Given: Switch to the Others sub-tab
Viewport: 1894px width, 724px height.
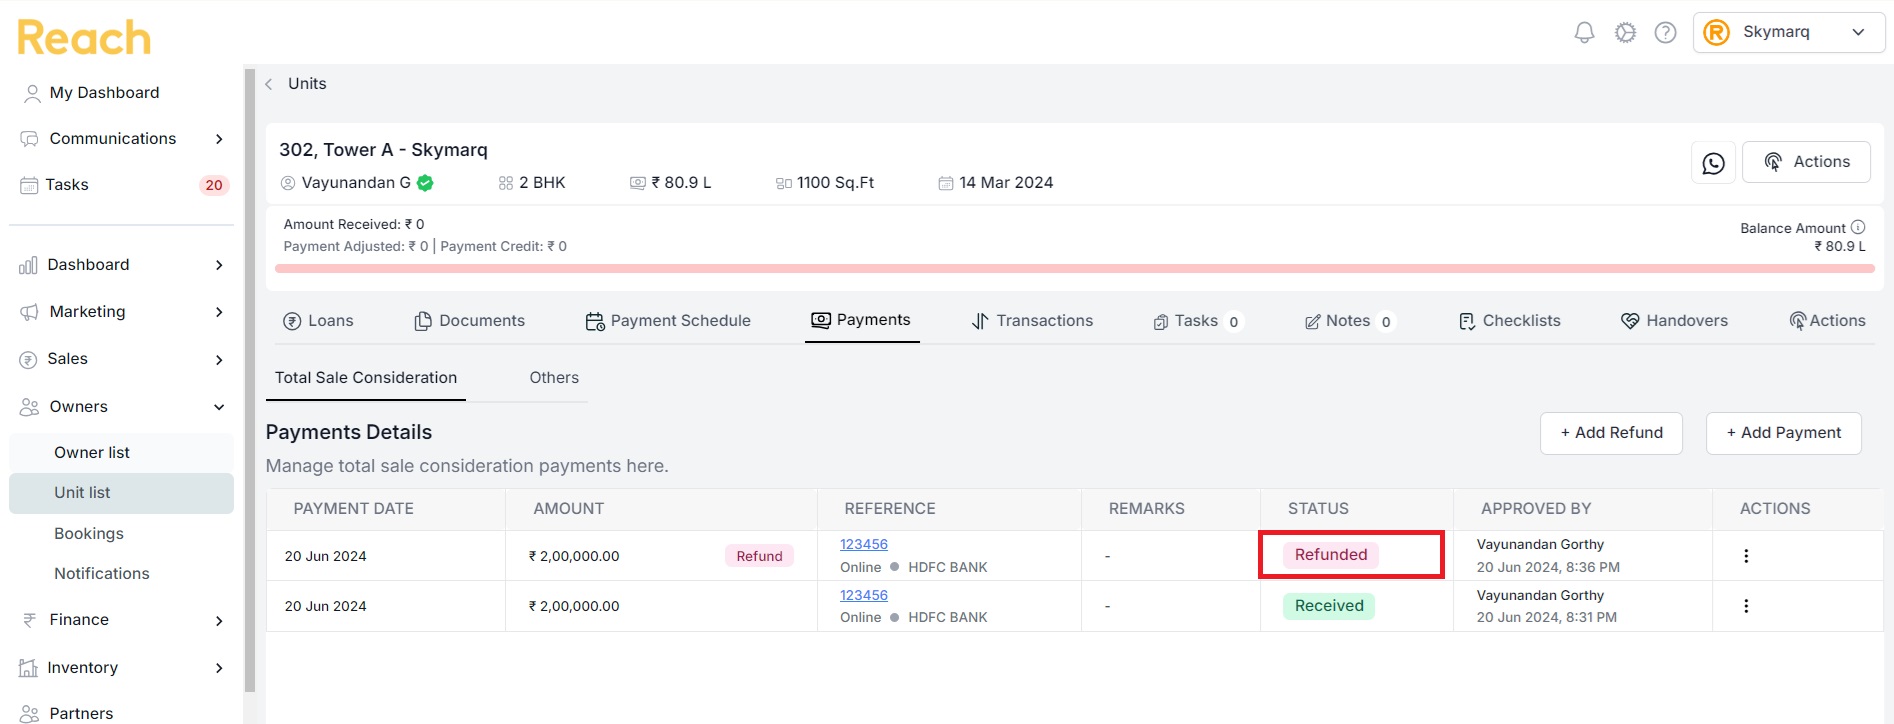Looking at the screenshot, I should (x=554, y=378).
